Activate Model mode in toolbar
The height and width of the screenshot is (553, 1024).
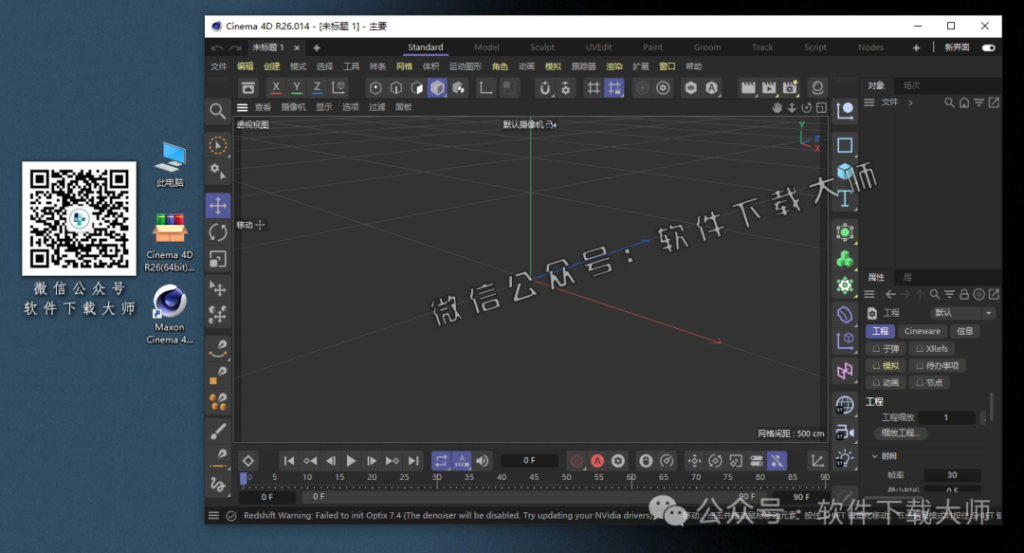click(438, 87)
